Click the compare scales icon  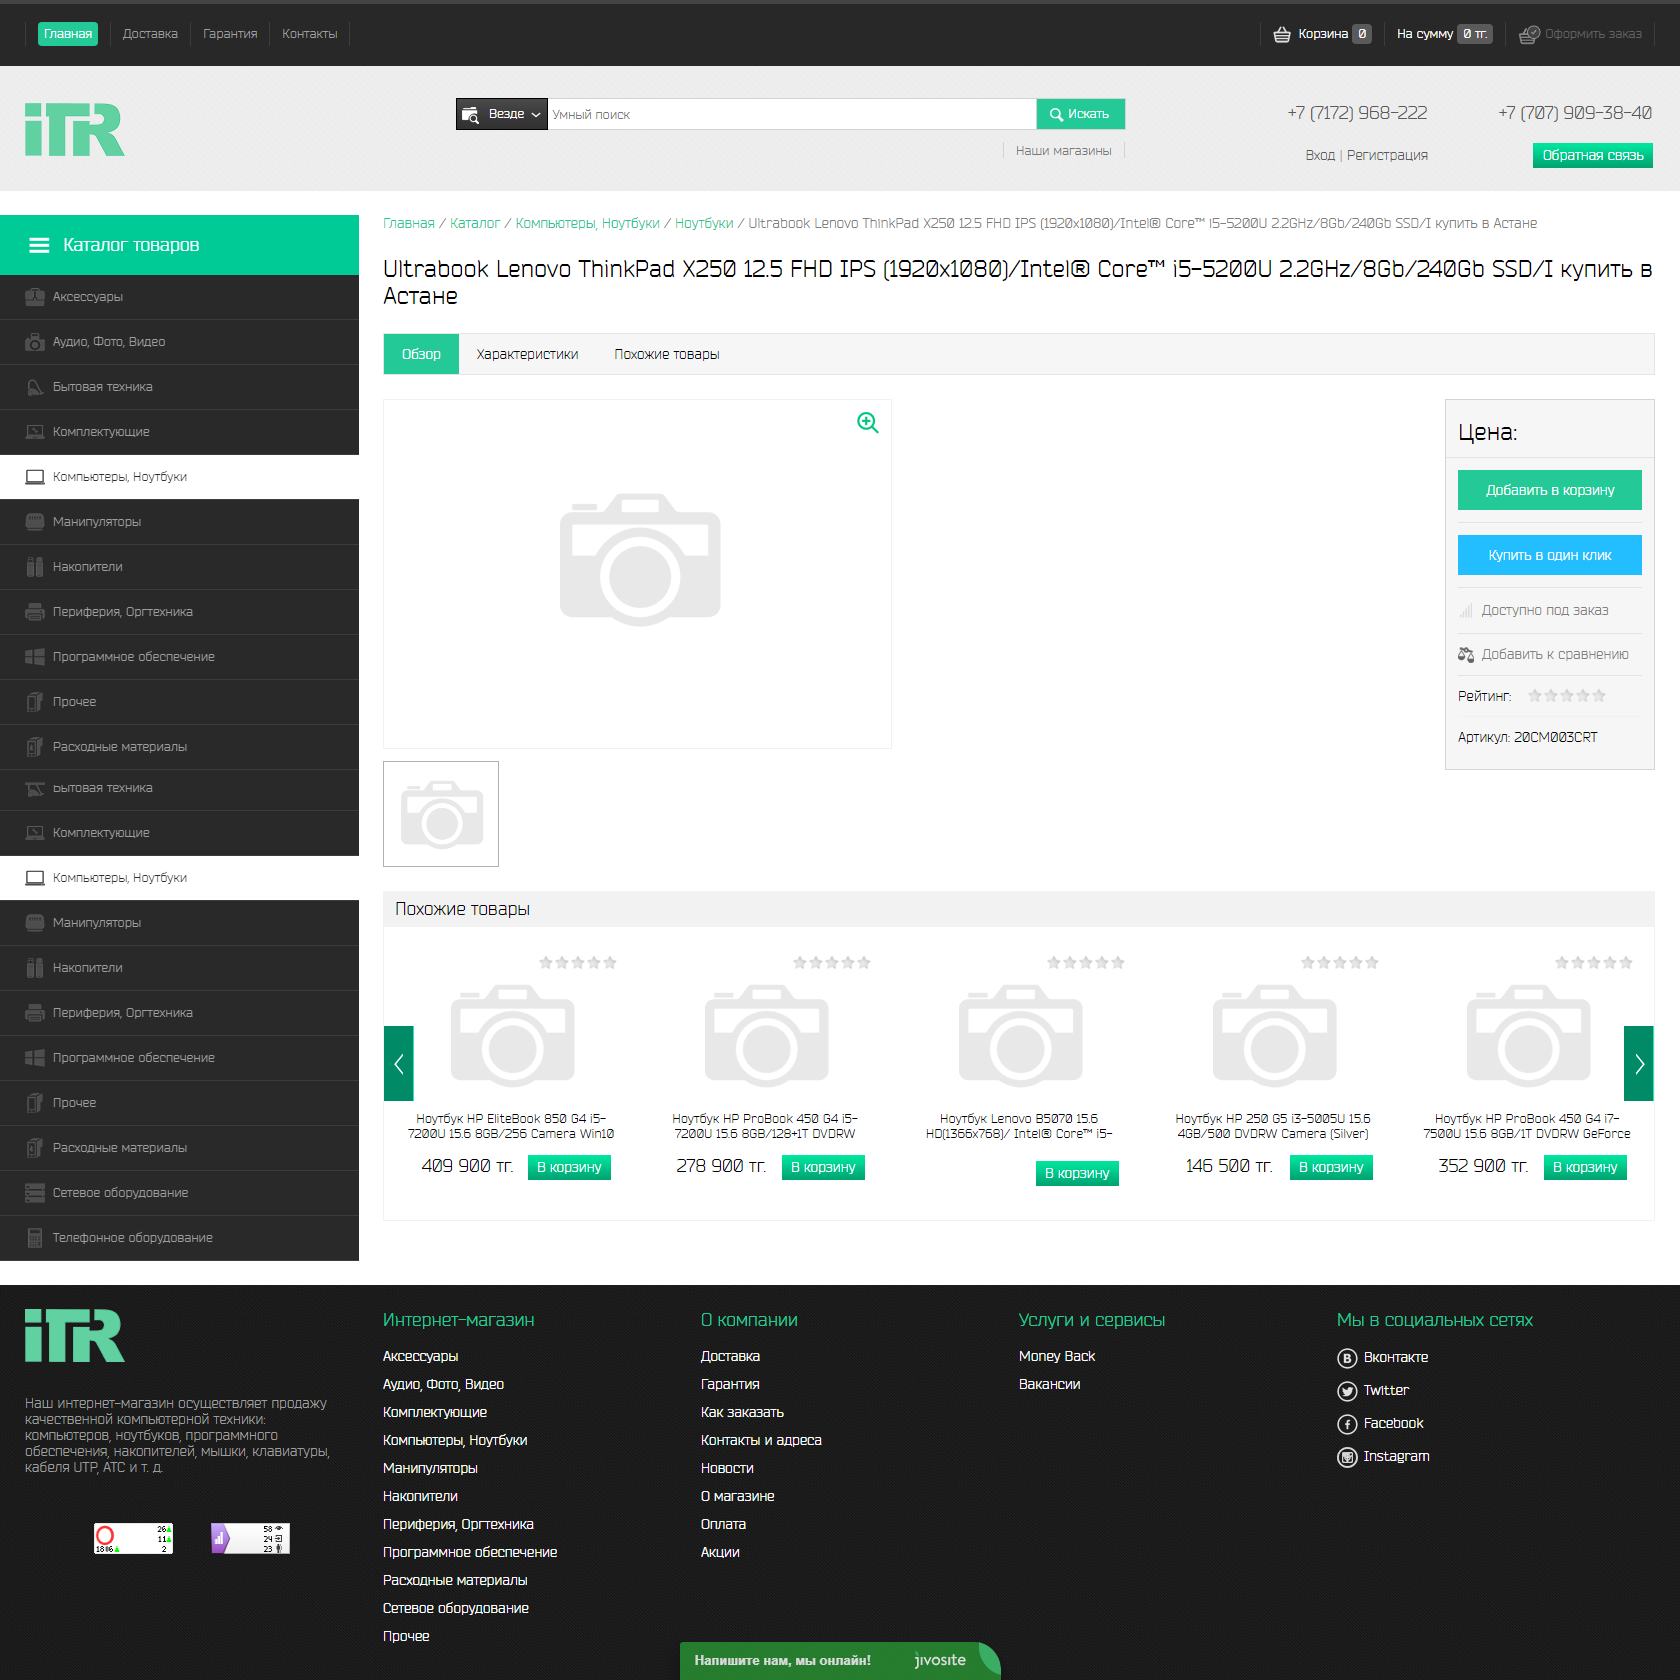point(1466,654)
